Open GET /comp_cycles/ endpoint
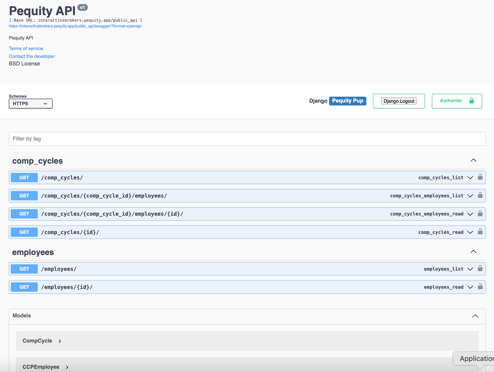 pos(247,177)
